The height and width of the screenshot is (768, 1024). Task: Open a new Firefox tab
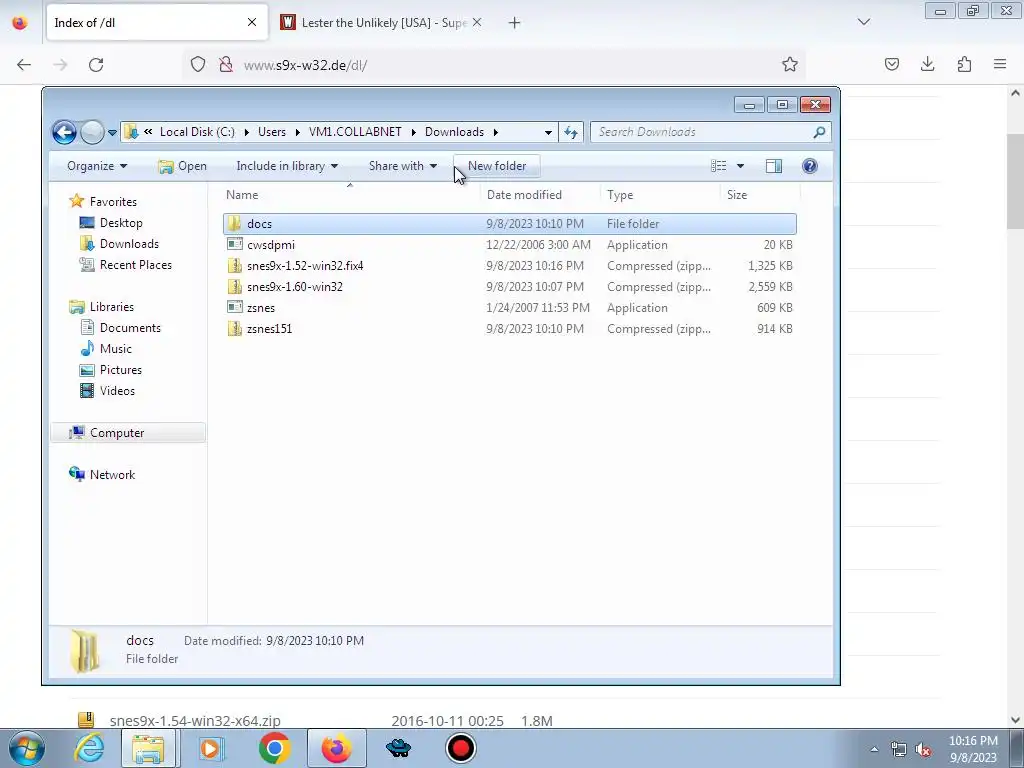(x=515, y=22)
